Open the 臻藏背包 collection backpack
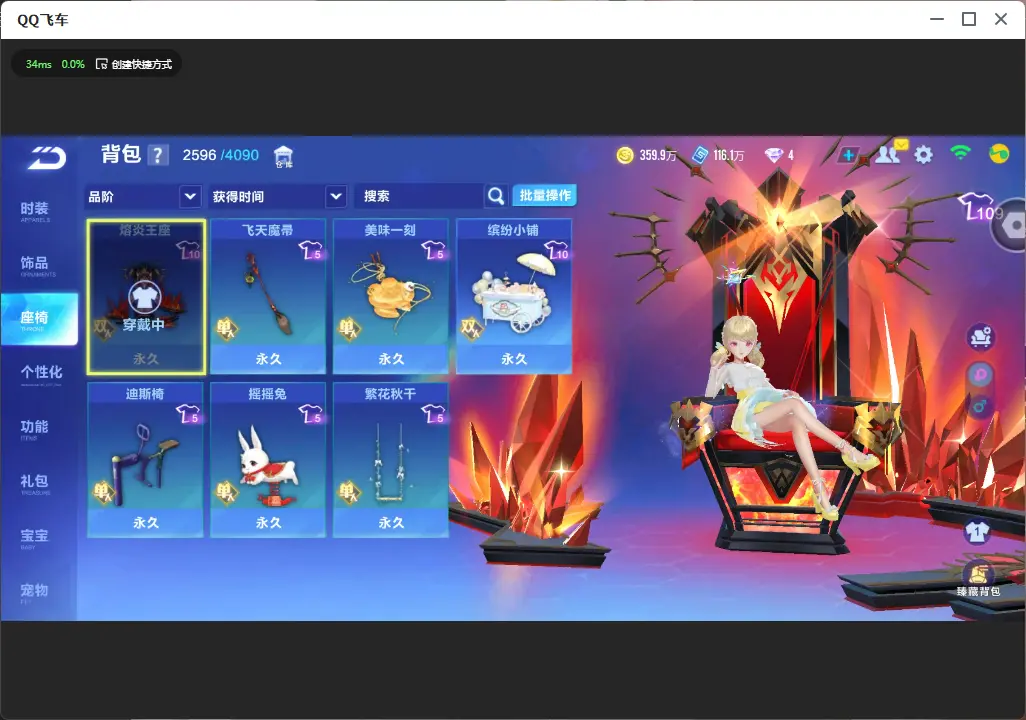 click(979, 579)
